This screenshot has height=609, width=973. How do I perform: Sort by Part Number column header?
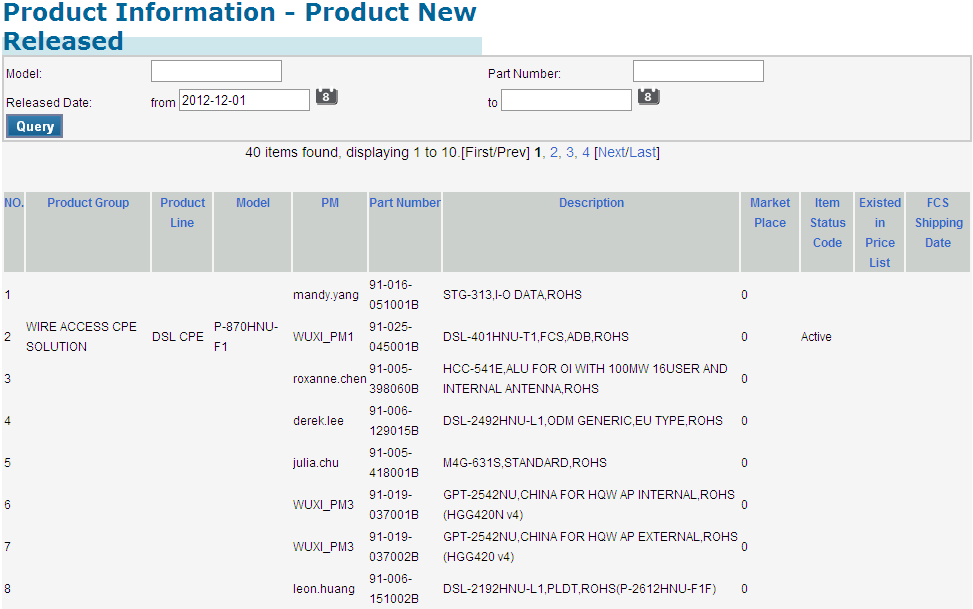tap(405, 203)
